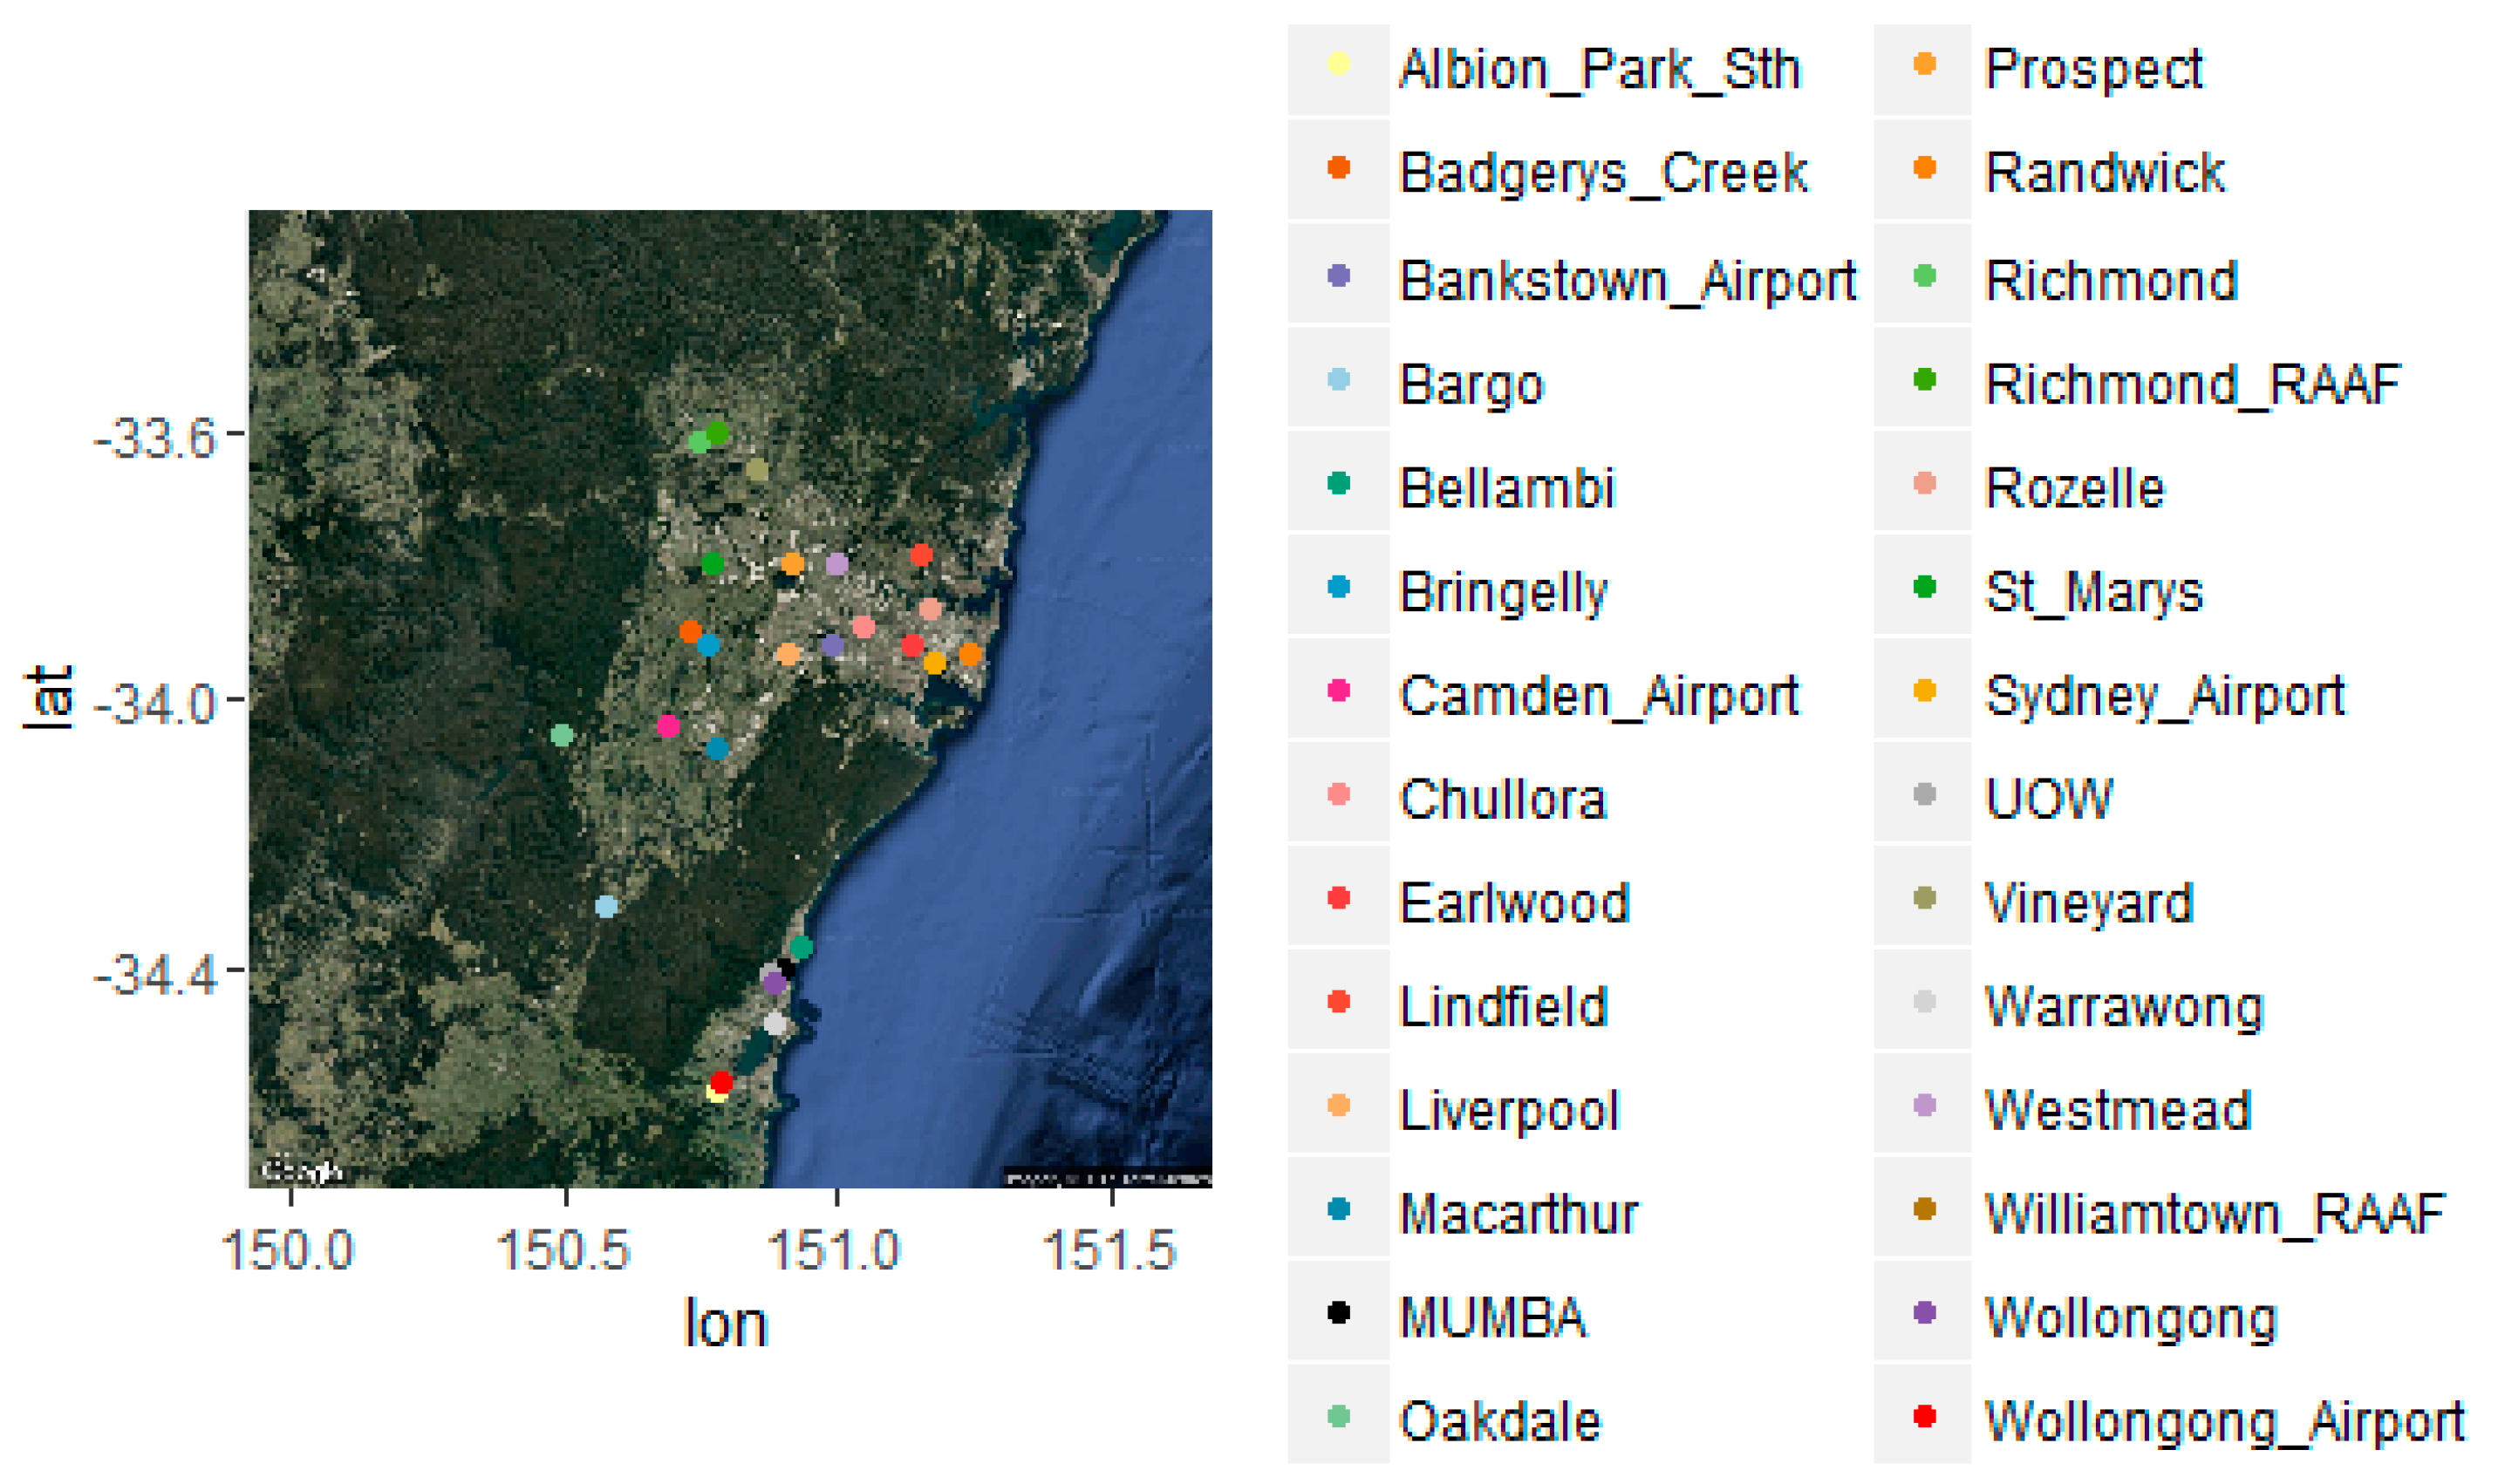Click the Bargo legend color dot
The image size is (2498, 1484).
click(x=1338, y=379)
